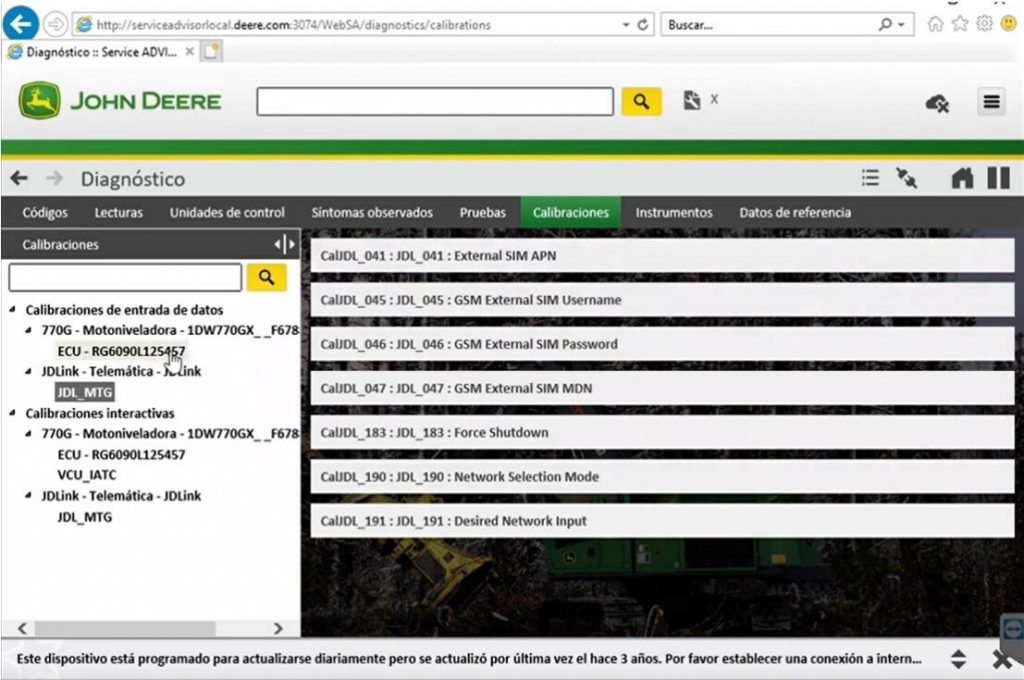Open the list view icon on the Diagnóstico toolbar
This screenshot has height=680, width=1024.
869,177
